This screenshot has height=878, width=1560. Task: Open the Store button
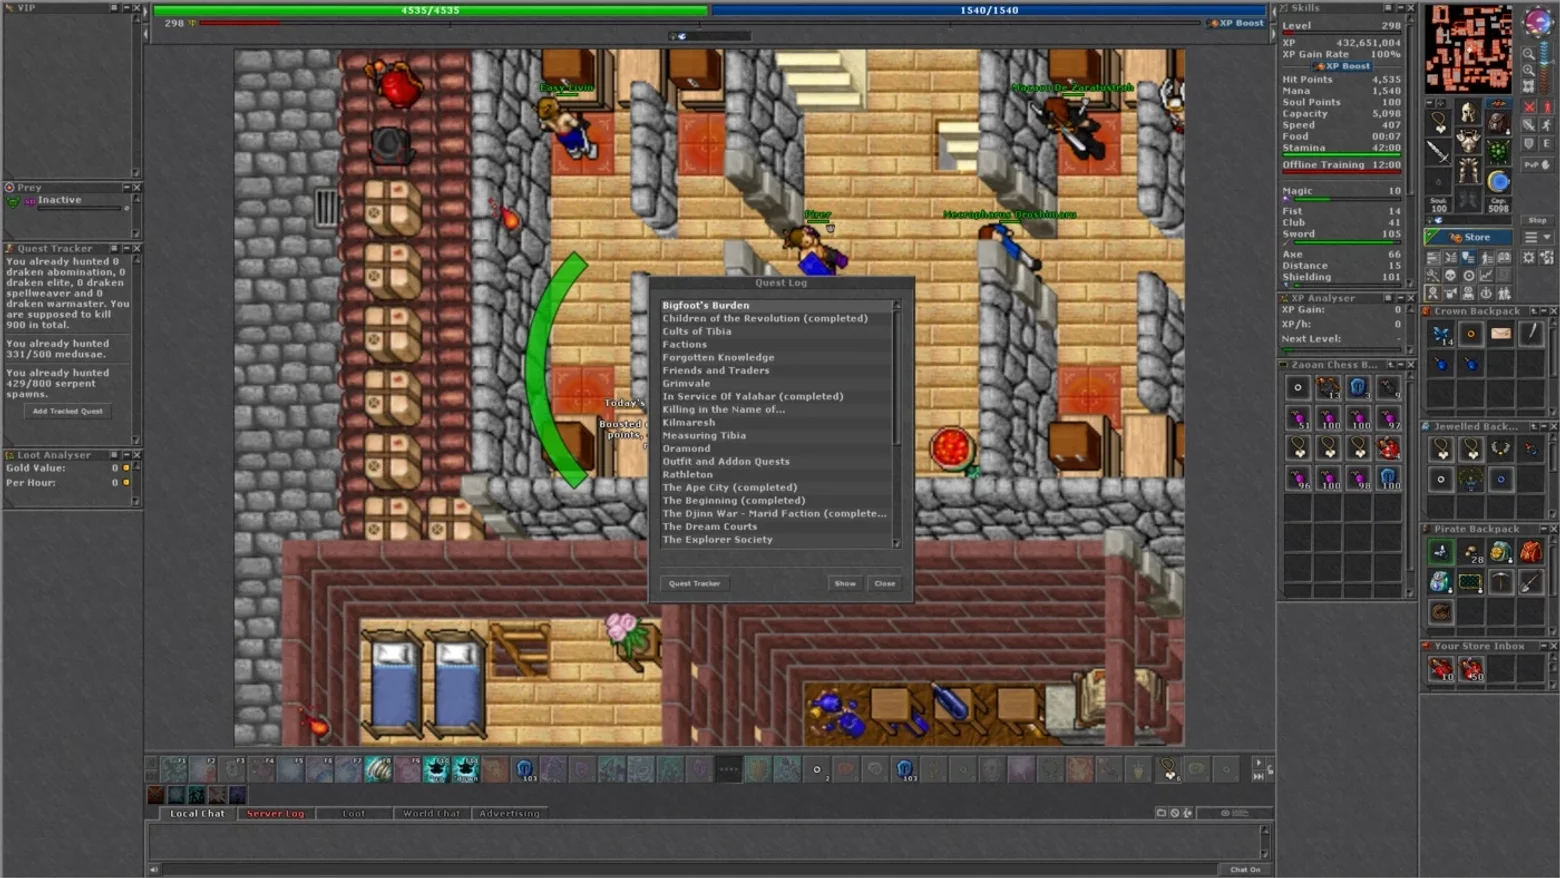1468,237
